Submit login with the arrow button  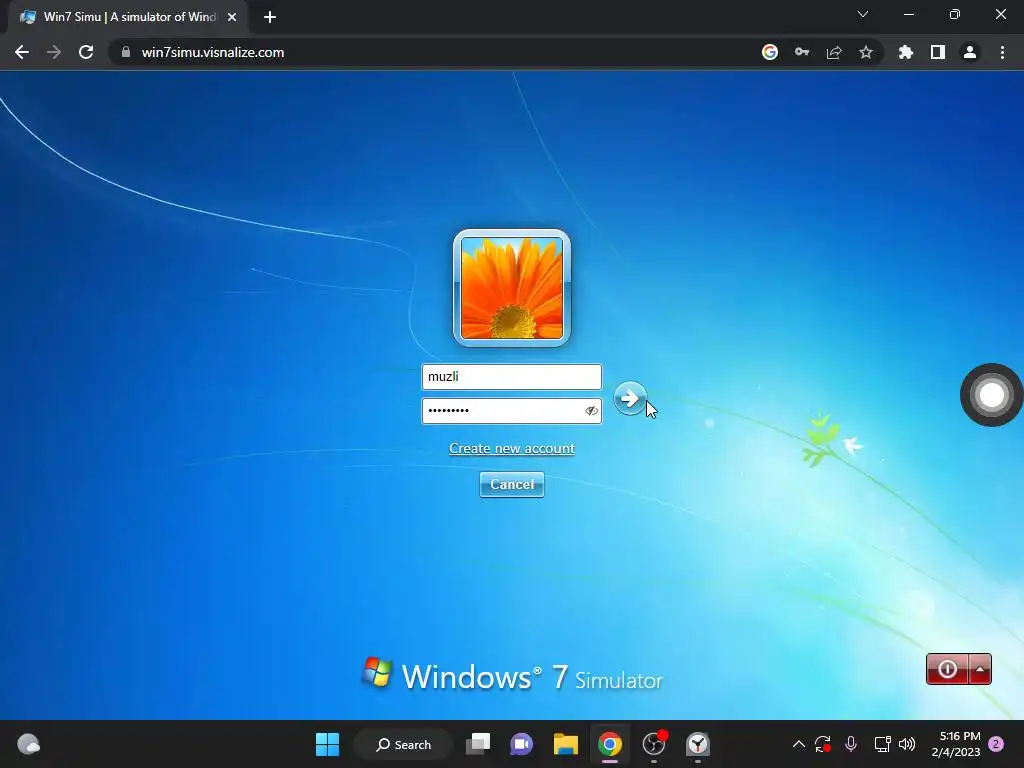click(630, 398)
